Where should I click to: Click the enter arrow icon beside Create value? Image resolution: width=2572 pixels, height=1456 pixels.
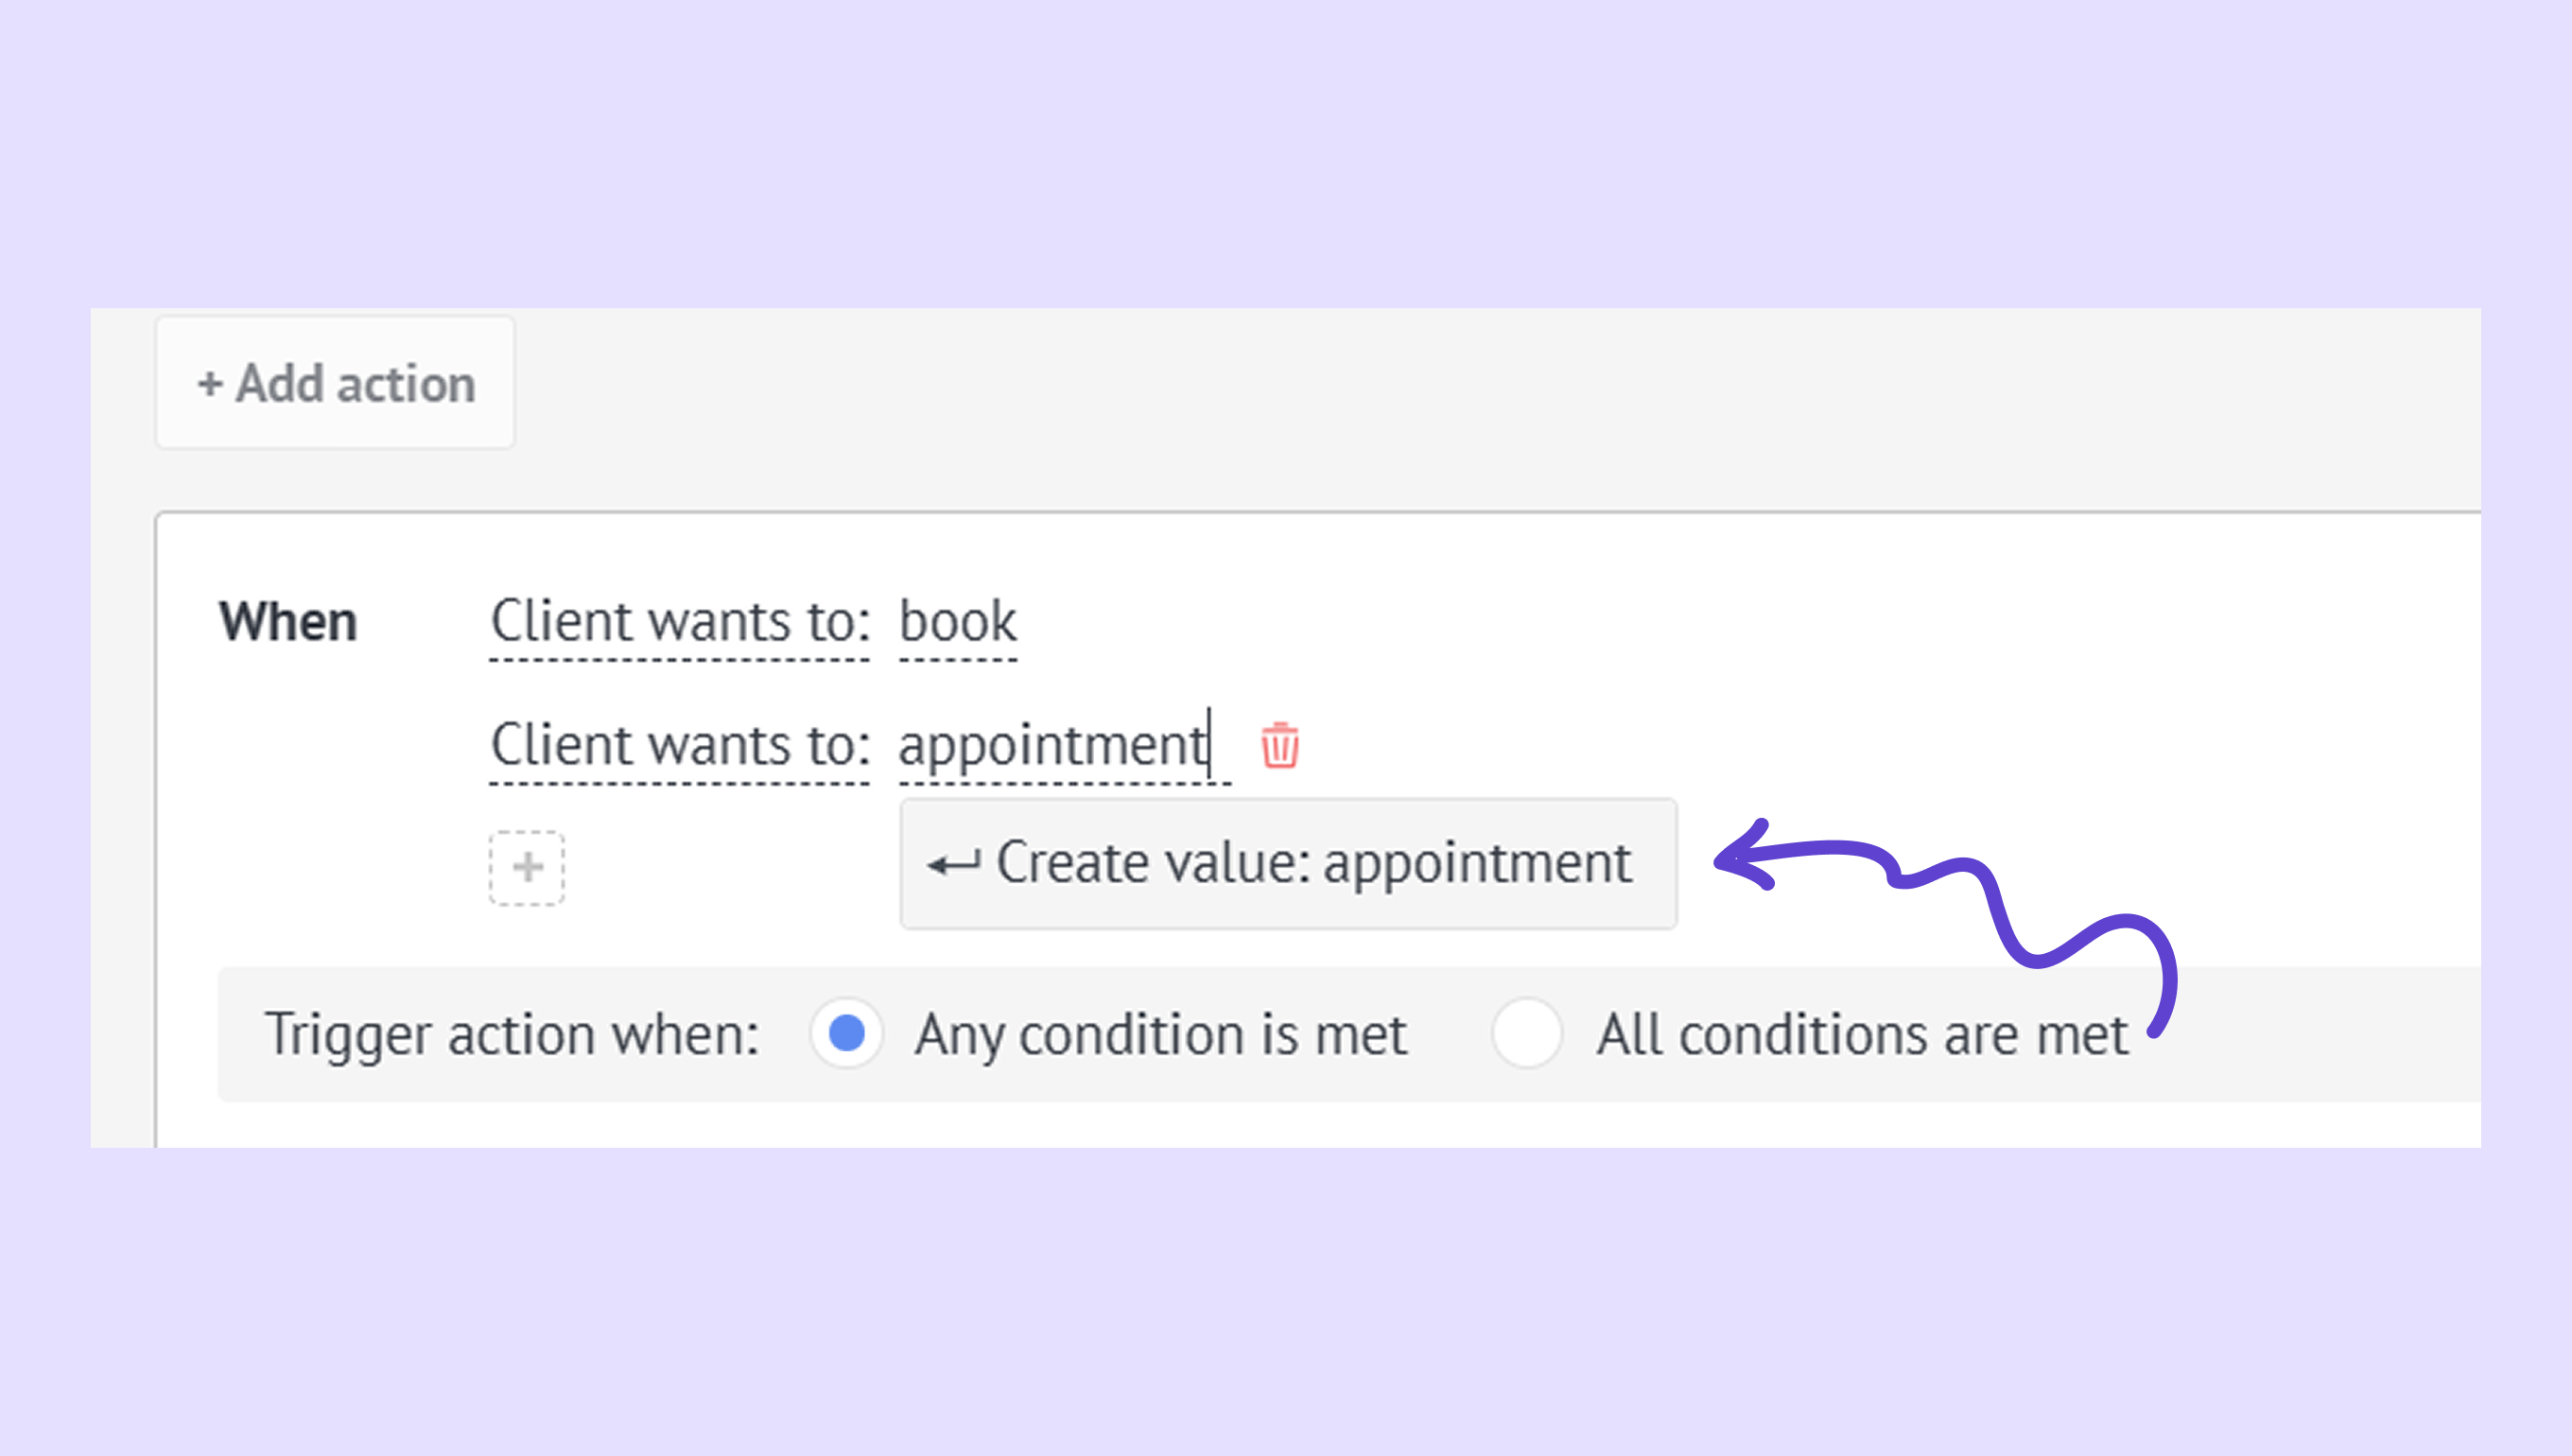(953, 864)
